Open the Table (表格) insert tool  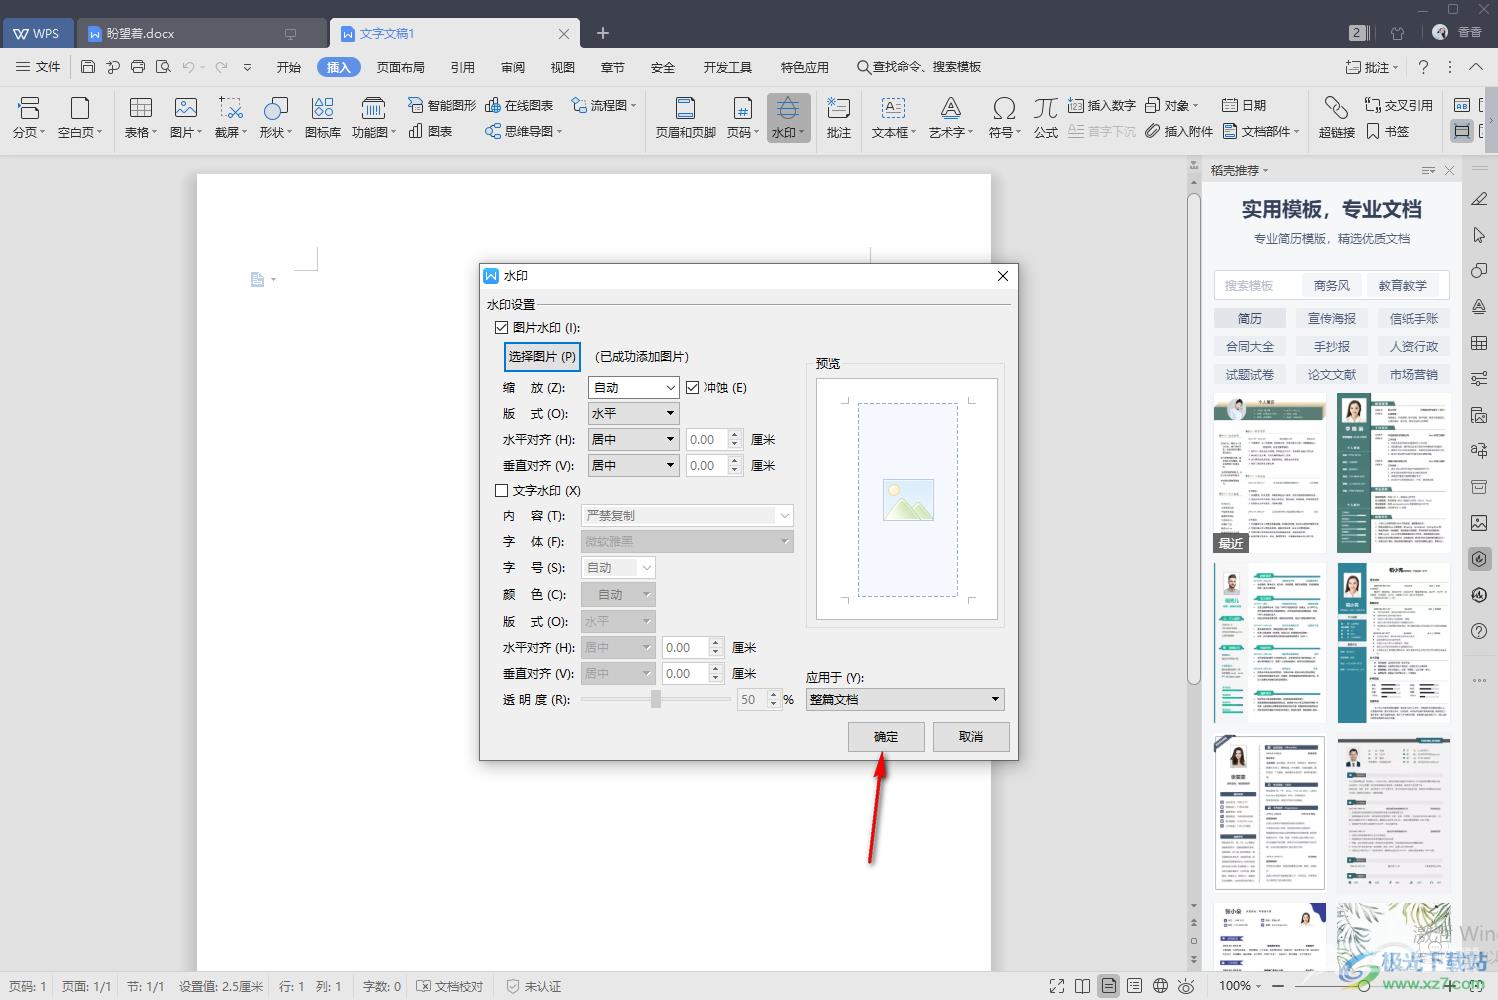click(x=140, y=117)
